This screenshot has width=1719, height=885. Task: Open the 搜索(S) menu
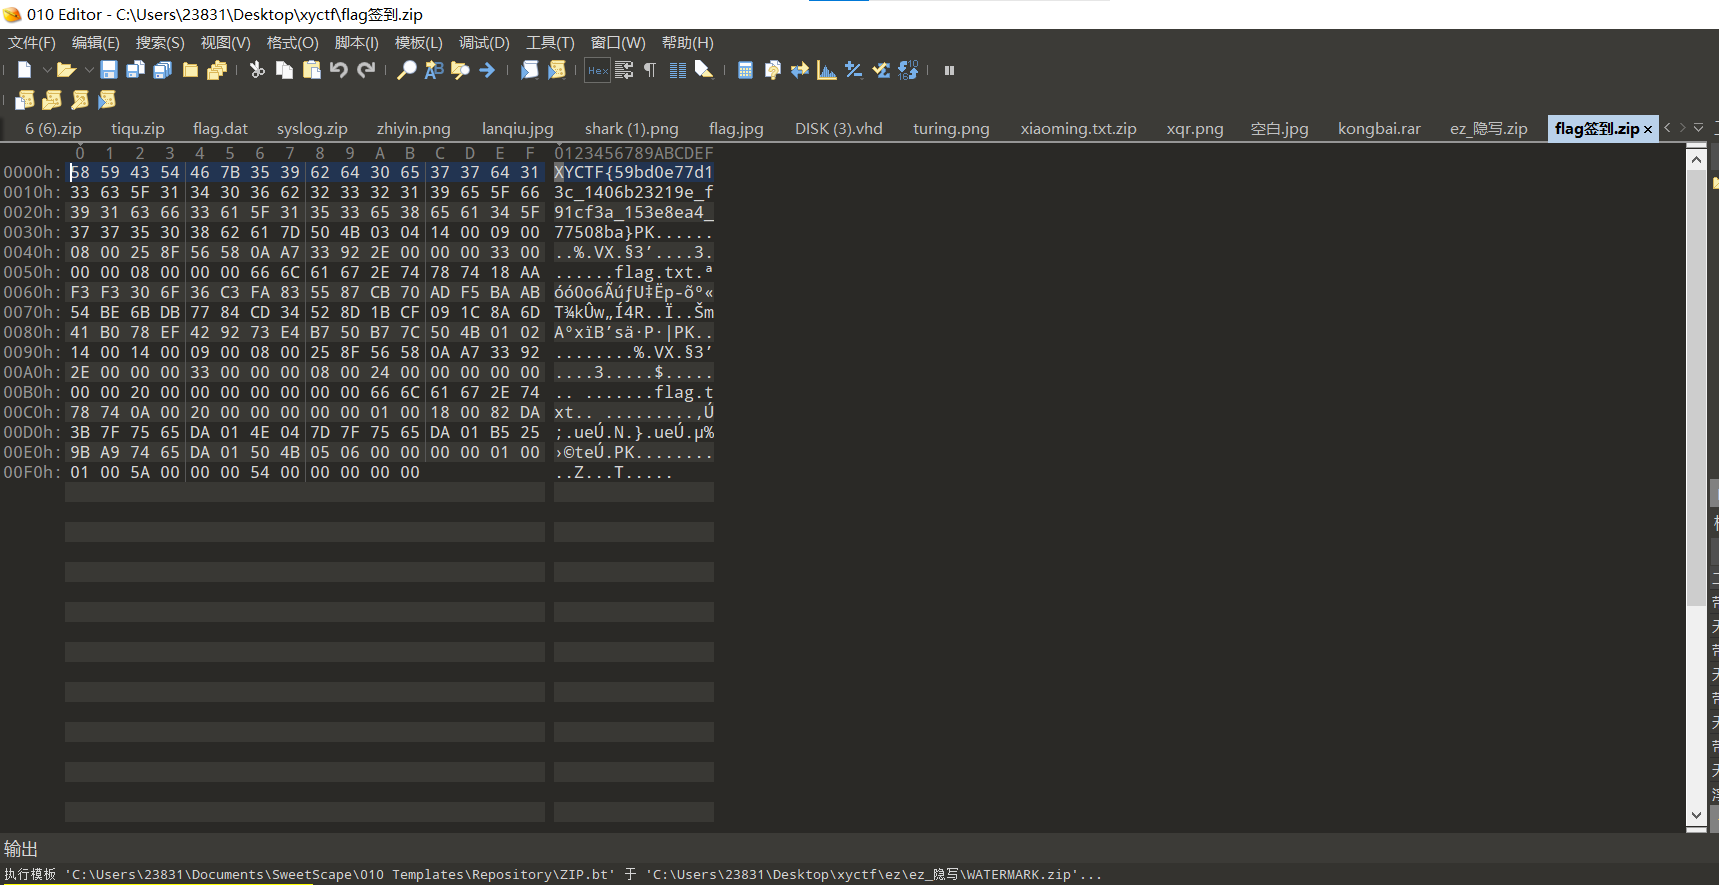[x=160, y=43]
